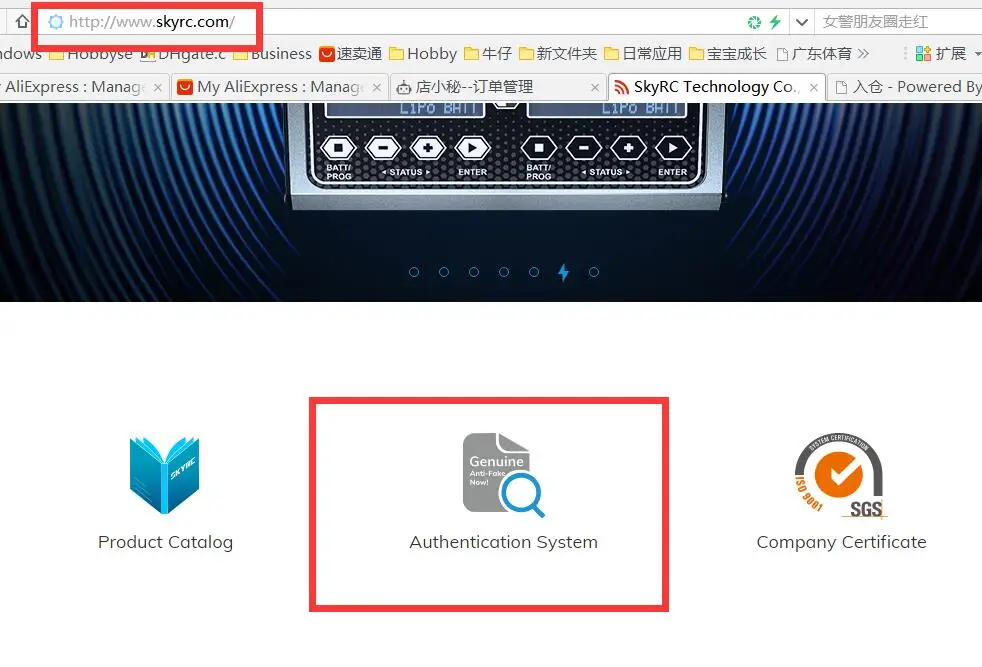The image size is (982, 667).
Task: Switch to 店小秘--订单管理 tab
Action: click(x=498, y=87)
